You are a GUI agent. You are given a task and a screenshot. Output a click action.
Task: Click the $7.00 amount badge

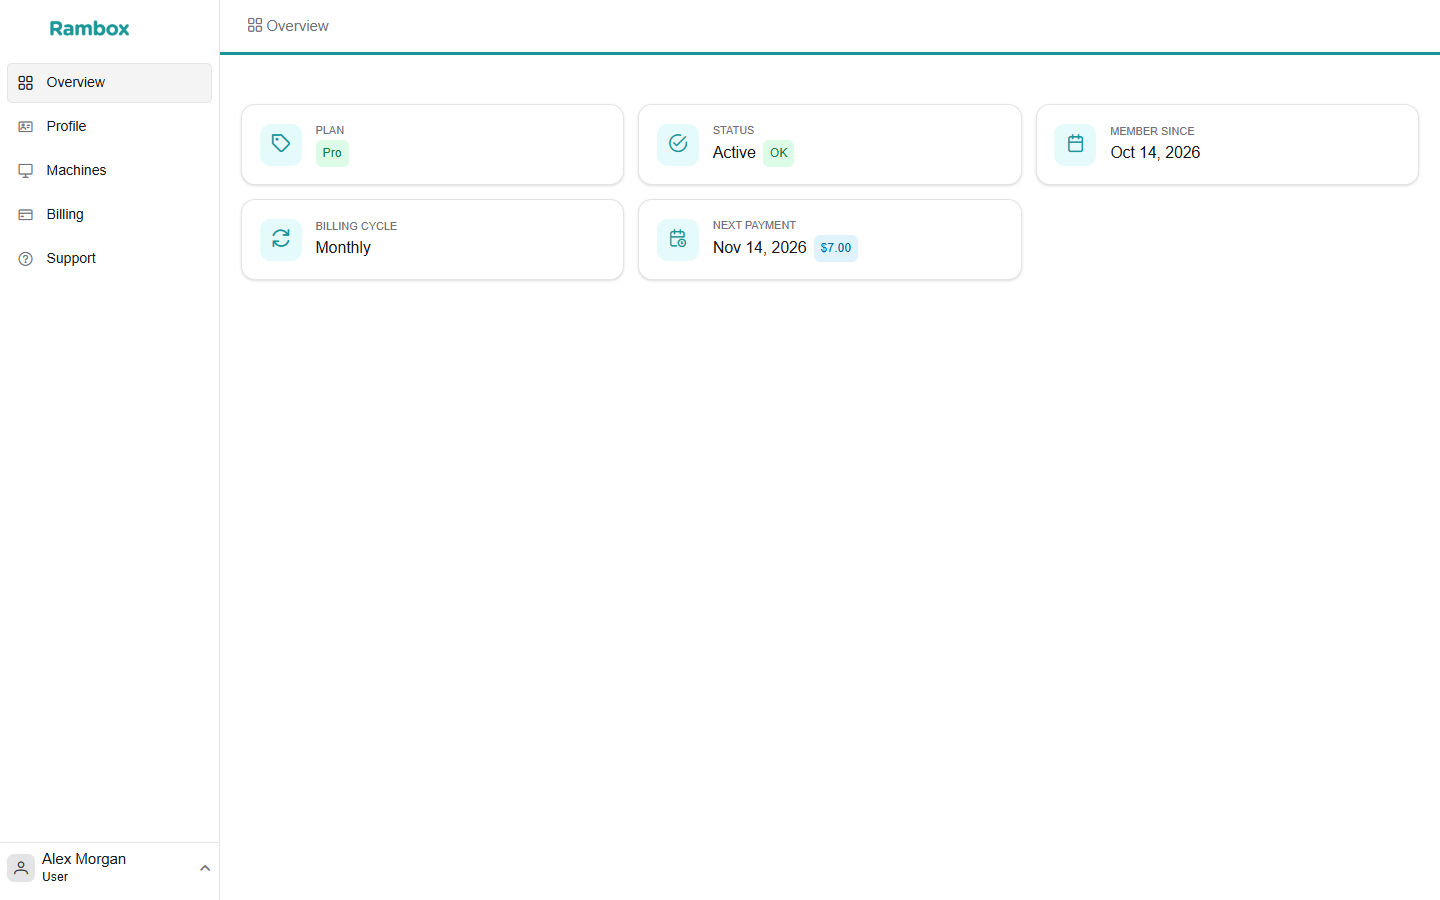(836, 248)
